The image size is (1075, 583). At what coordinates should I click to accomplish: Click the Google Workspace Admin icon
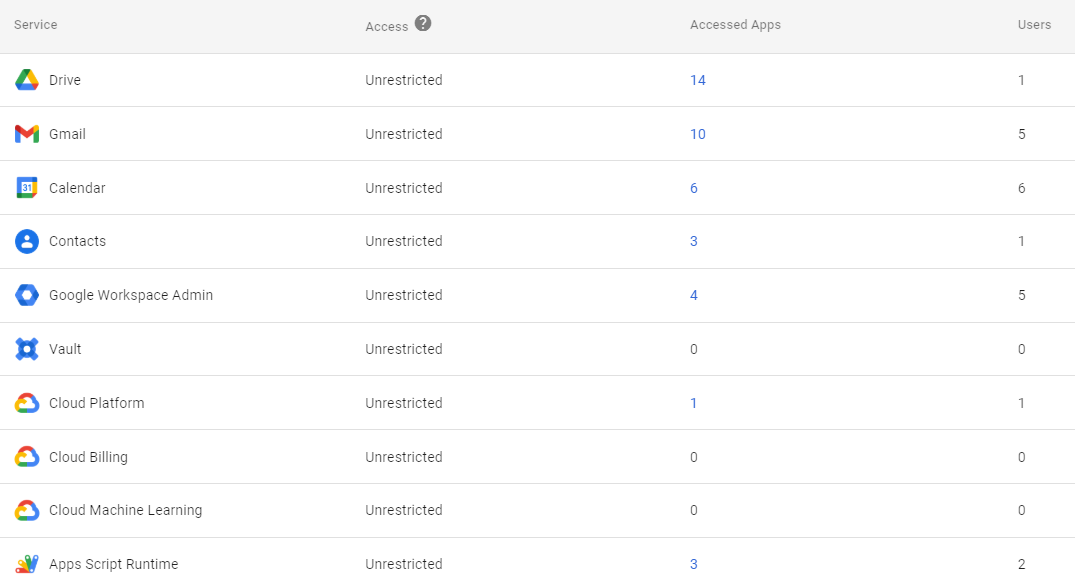coord(26,295)
